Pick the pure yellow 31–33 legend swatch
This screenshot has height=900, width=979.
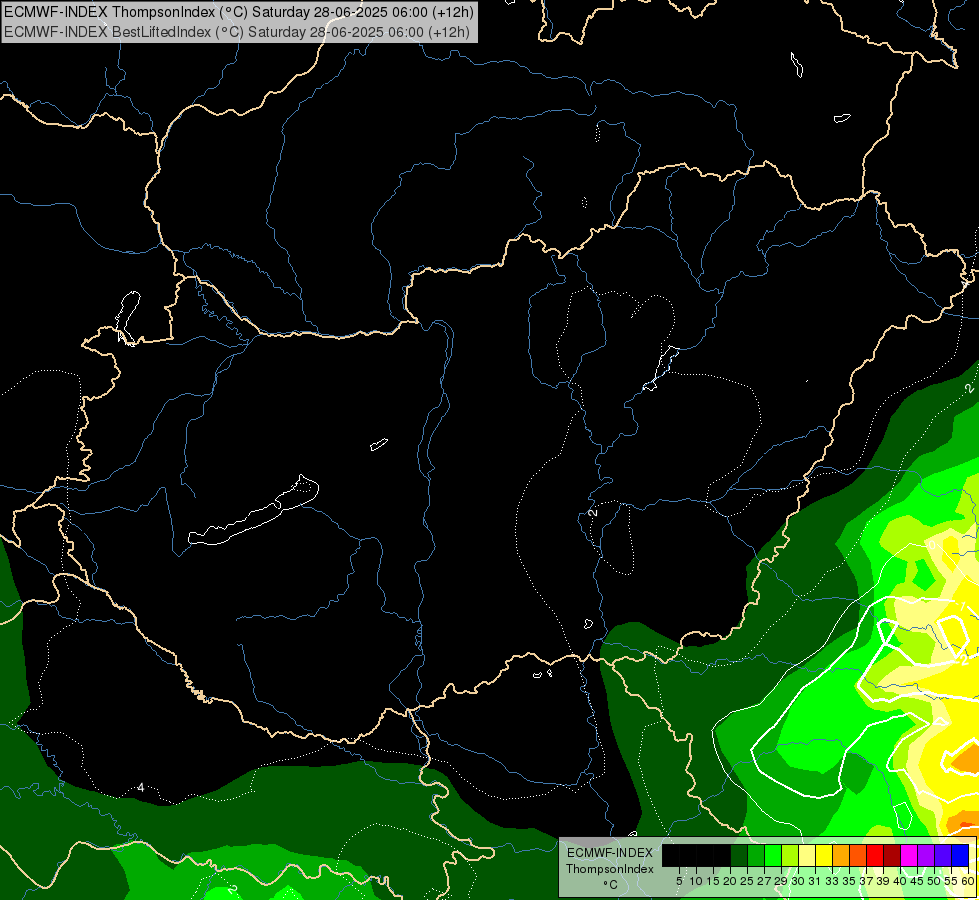824,855
